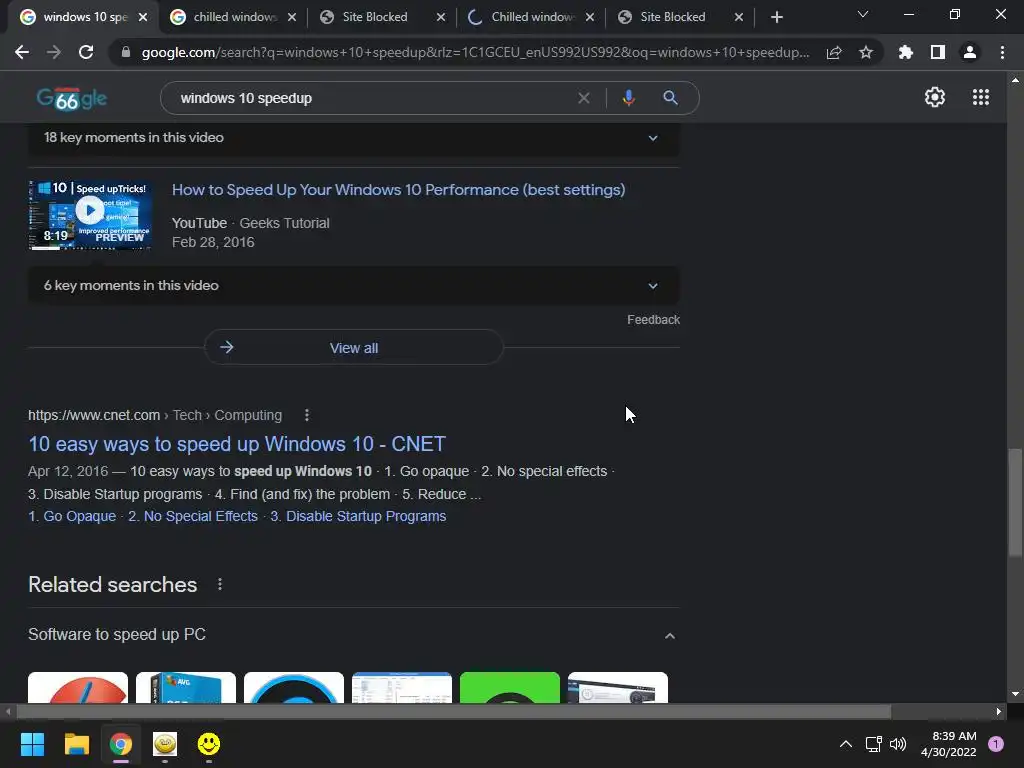Bookmark this page with the star
Image resolution: width=1024 pixels, height=768 pixels.
(x=866, y=52)
